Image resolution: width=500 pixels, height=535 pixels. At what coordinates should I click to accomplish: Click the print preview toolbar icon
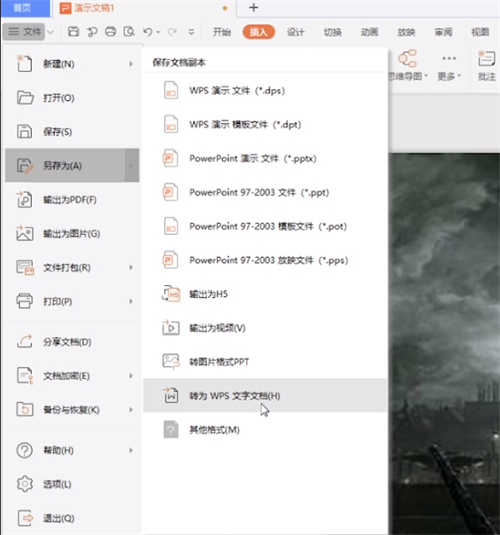click(129, 32)
